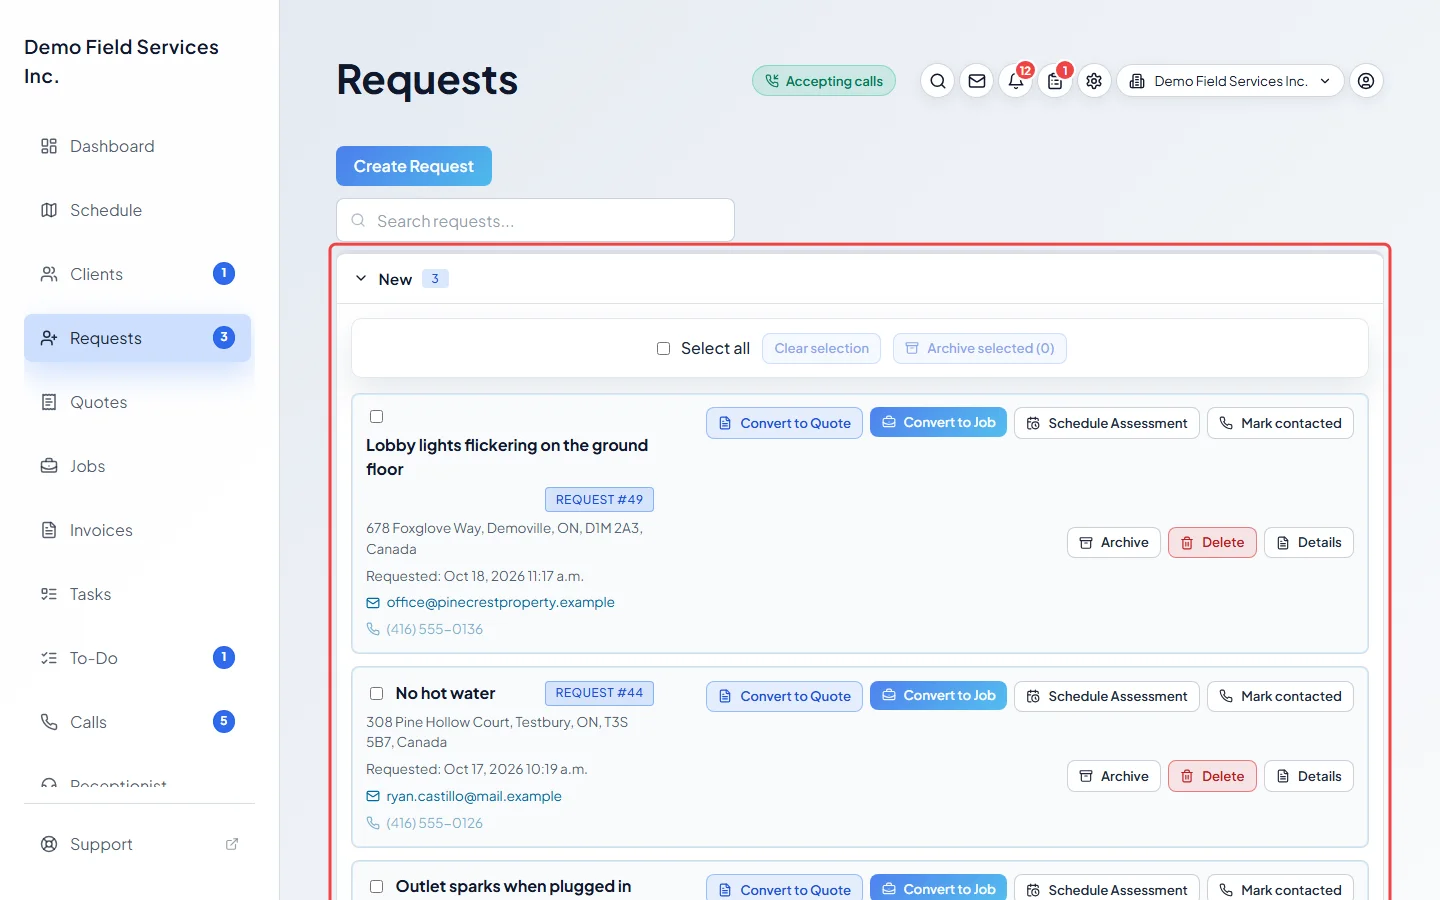Open Demo Field Services Inc. company dropdown

point(1230,81)
